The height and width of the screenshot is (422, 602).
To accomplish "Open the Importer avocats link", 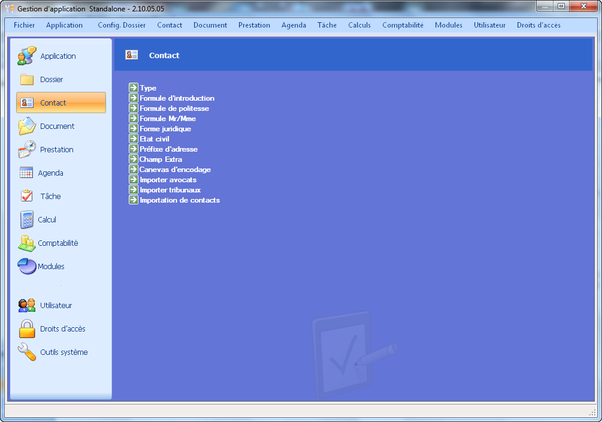I will click(168, 179).
